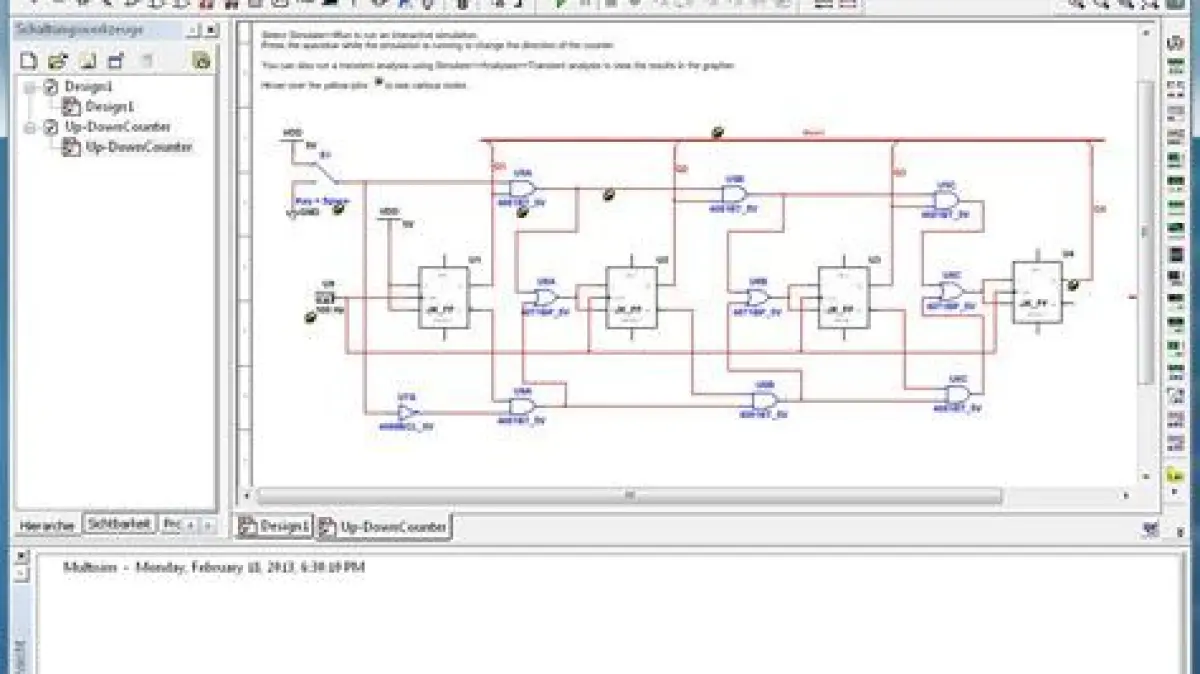The height and width of the screenshot is (674, 1200).
Task: Click the save icon in design toolbox
Action: (88, 61)
